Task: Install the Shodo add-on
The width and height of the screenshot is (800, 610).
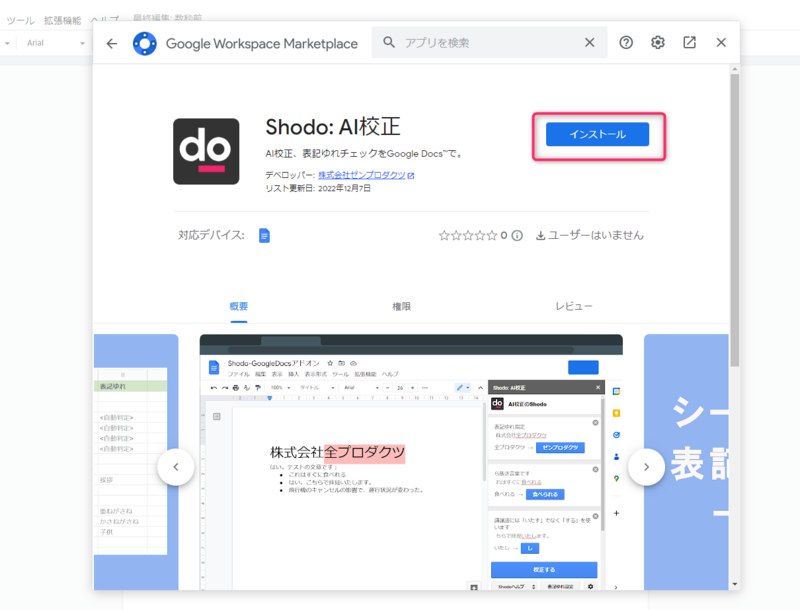Action: 597,134
